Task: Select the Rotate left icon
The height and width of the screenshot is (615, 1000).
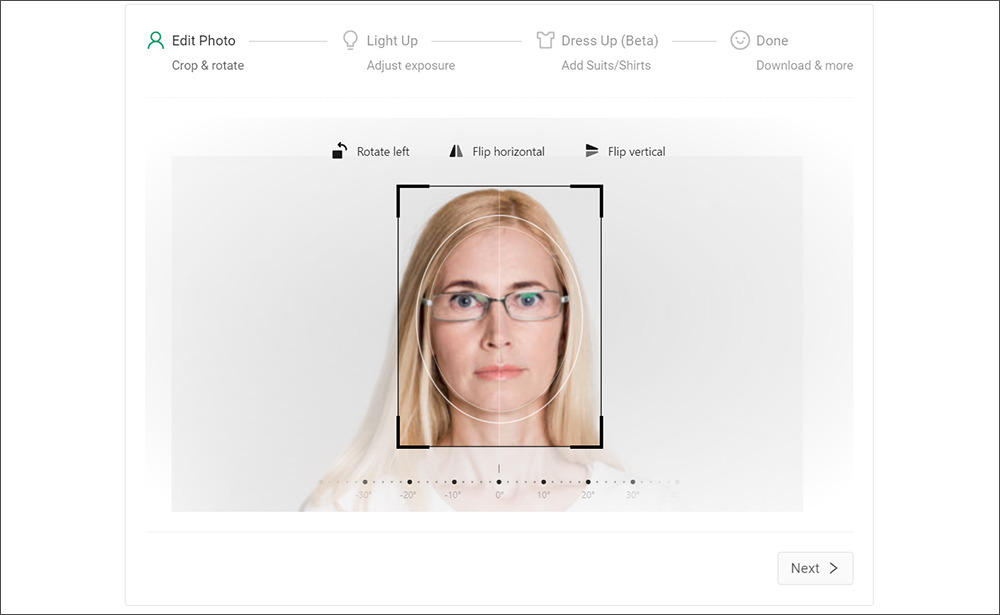Action: [x=341, y=150]
